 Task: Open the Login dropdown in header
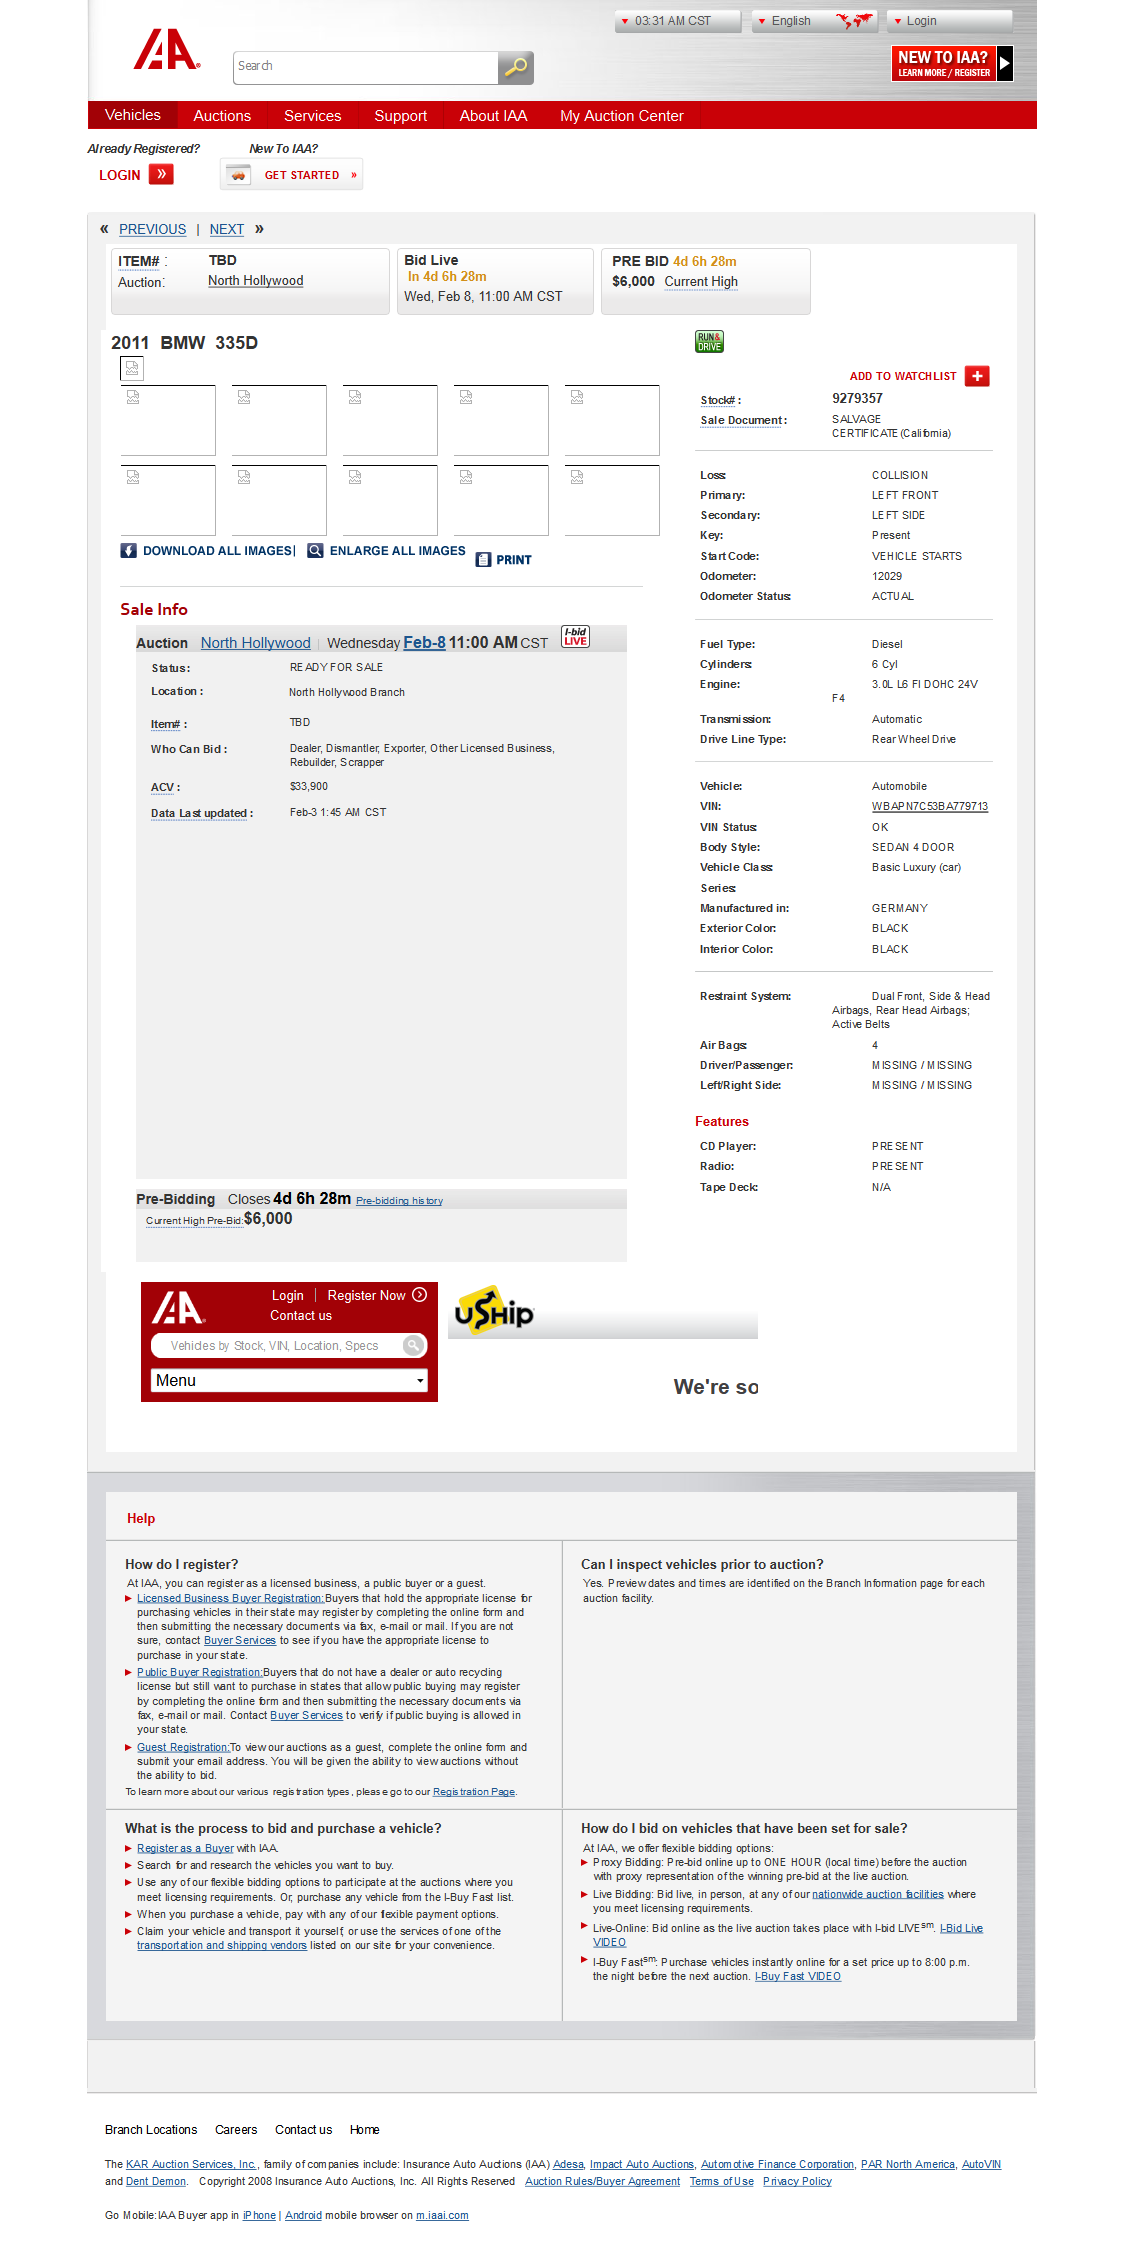(x=950, y=21)
